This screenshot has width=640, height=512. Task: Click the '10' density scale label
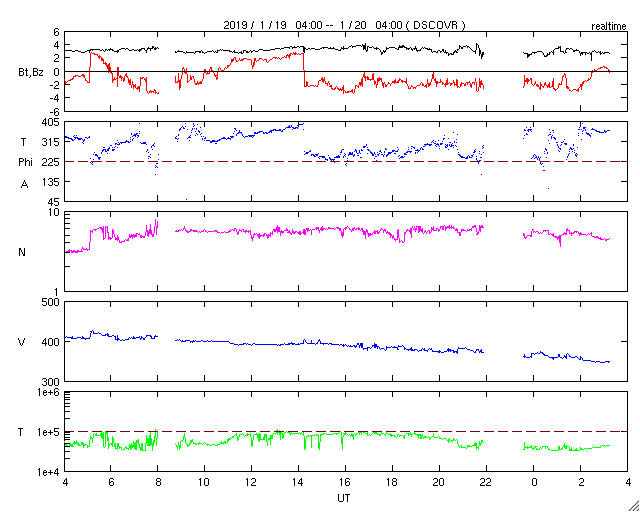click(54, 213)
